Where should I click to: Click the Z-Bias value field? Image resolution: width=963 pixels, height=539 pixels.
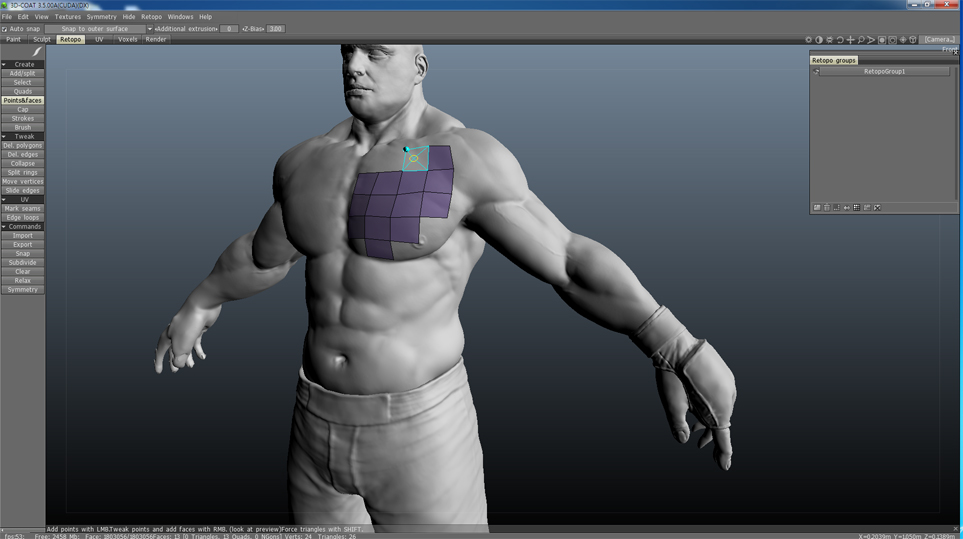pyautogui.click(x=276, y=29)
